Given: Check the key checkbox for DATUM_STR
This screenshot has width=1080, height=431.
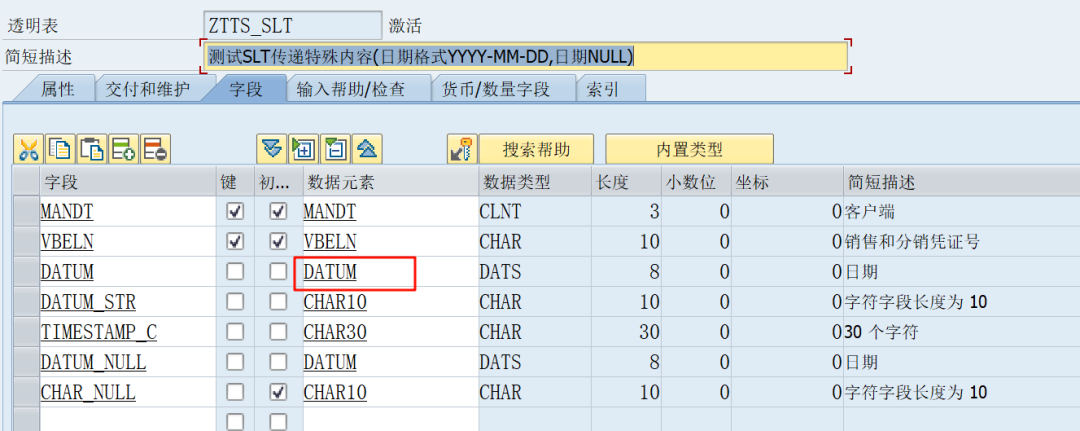Looking at the screenshot, I should (235, 302).
